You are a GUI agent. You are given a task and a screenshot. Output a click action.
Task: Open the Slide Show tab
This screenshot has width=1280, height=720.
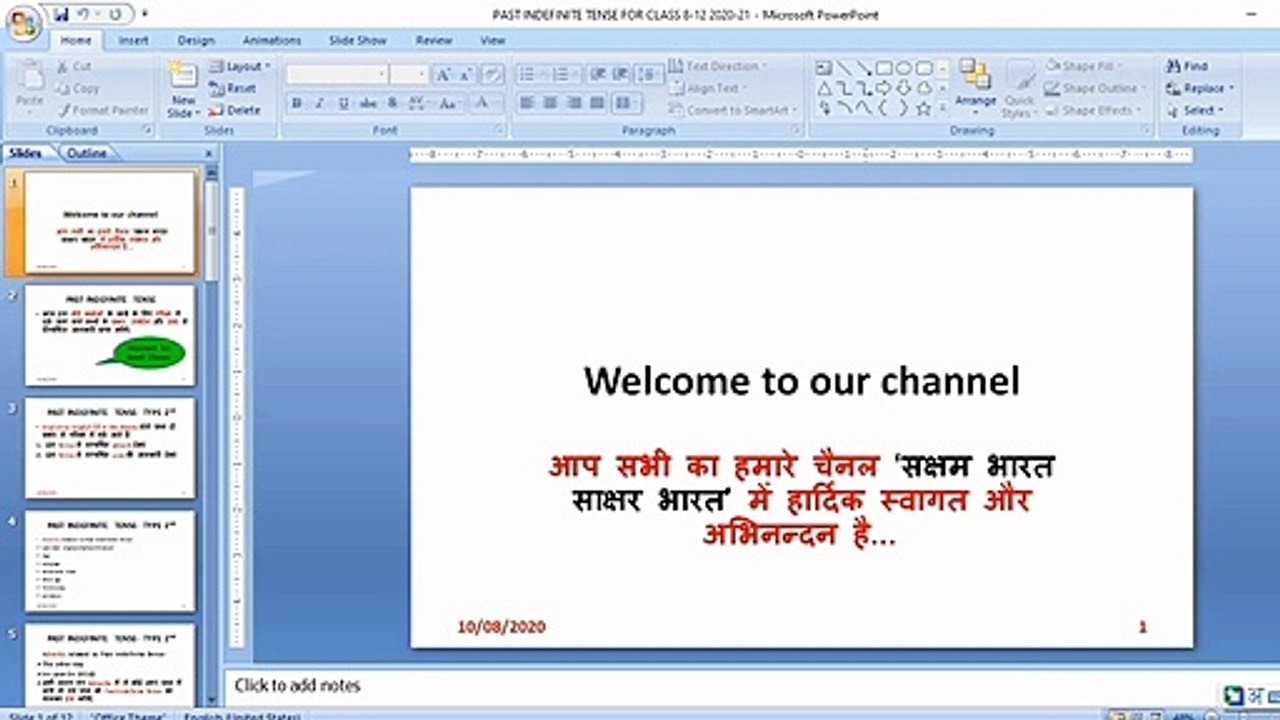point(357,41)
